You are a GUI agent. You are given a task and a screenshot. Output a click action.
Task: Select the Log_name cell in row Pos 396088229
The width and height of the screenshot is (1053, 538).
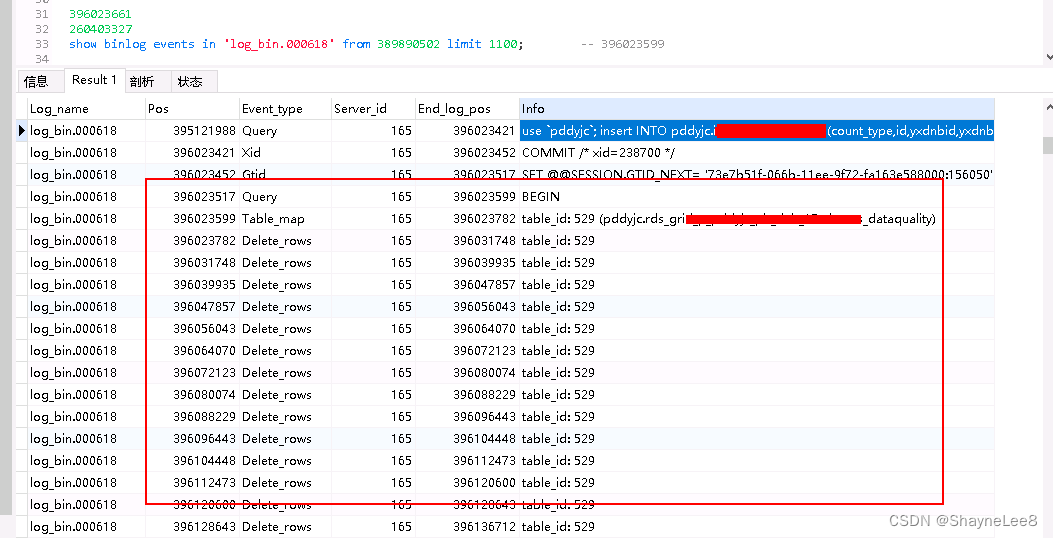coord(86,416)
